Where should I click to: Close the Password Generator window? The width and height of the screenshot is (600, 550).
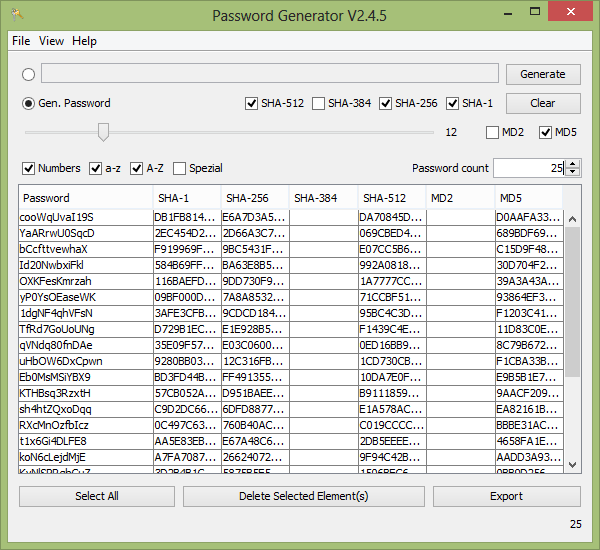coord(571,11)
